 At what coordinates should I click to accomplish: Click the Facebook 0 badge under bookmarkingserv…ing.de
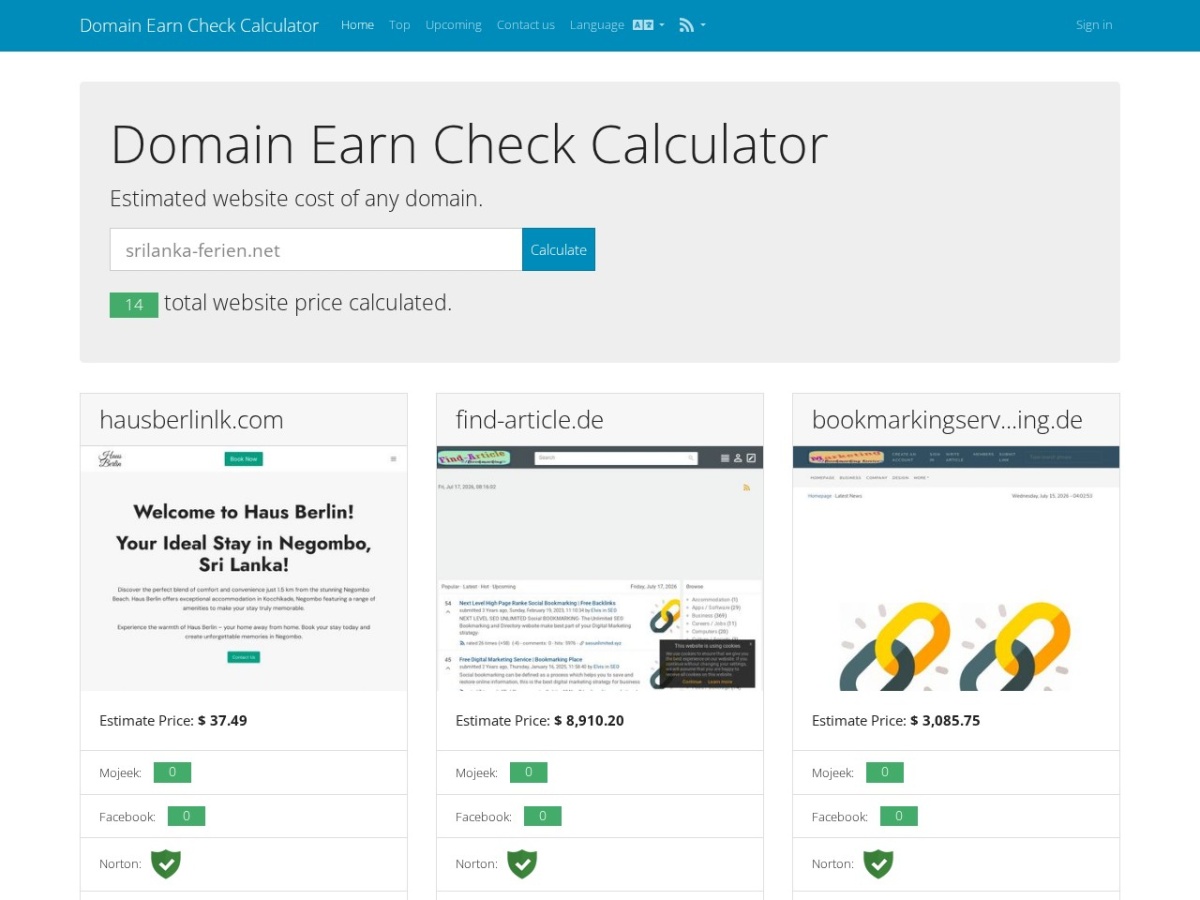coord(898,816)
